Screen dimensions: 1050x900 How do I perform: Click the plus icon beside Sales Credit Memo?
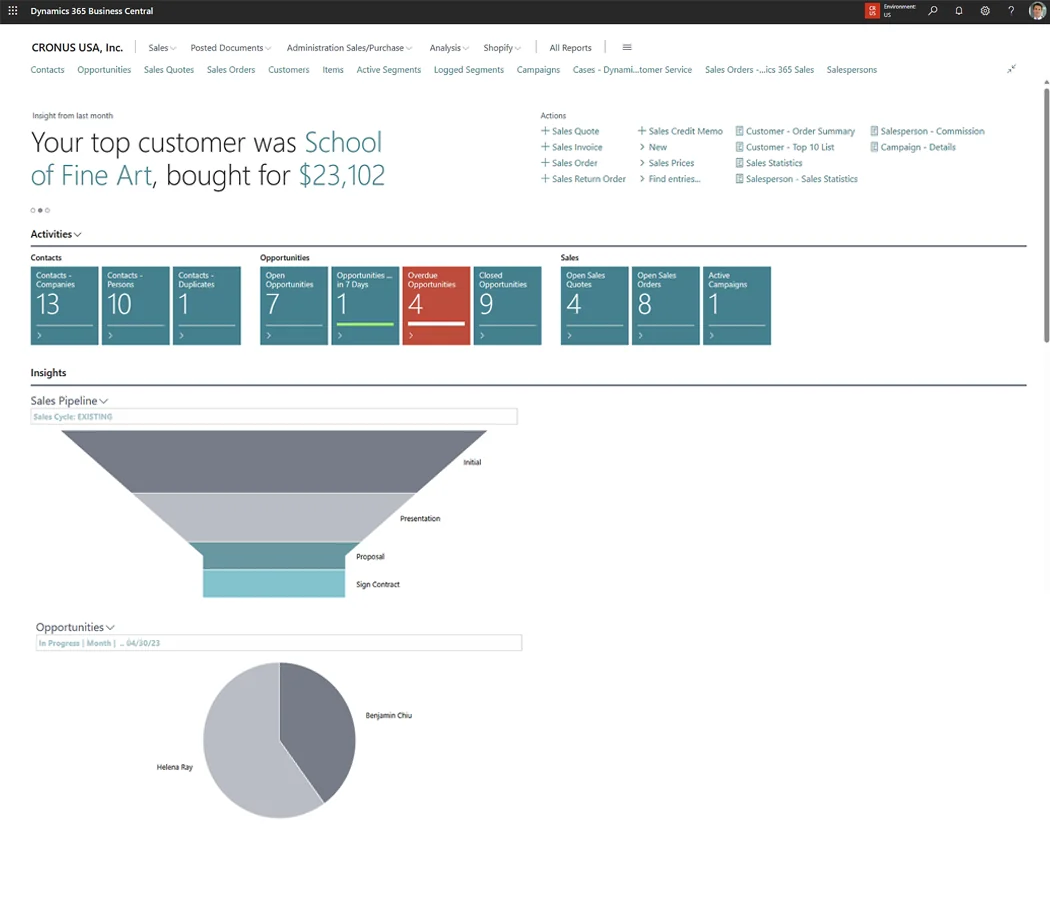pos(642,131)
